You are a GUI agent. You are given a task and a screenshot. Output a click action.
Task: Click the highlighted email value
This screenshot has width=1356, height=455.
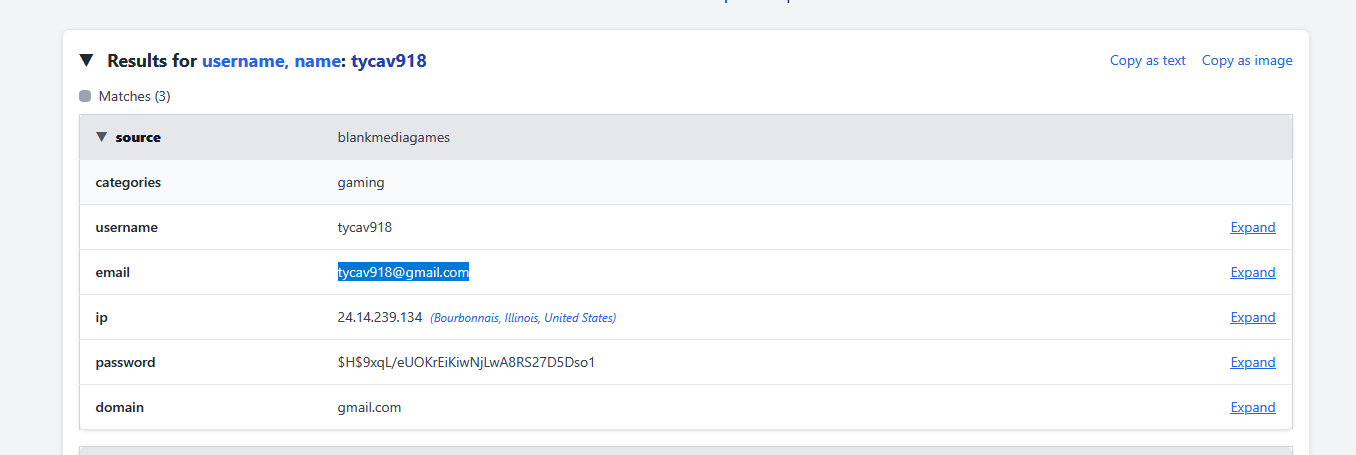(x=403, y=272)
